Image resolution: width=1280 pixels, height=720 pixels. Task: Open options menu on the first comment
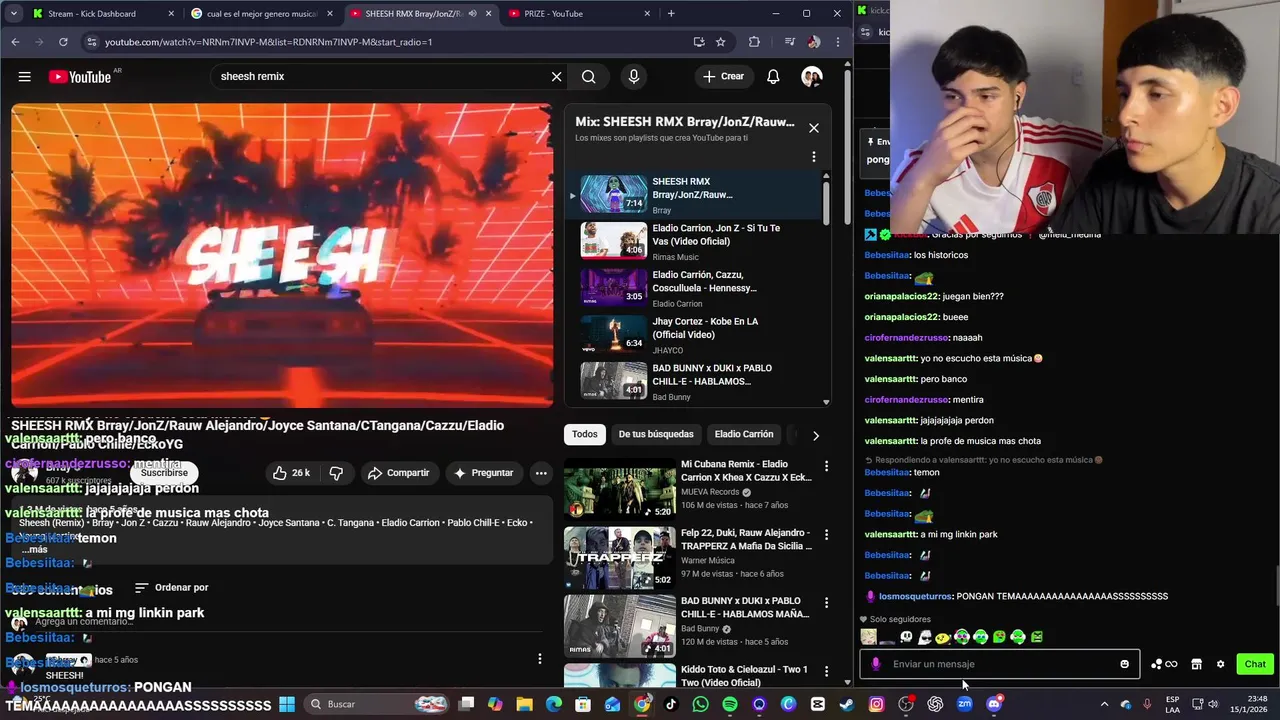tap(539, 658)
